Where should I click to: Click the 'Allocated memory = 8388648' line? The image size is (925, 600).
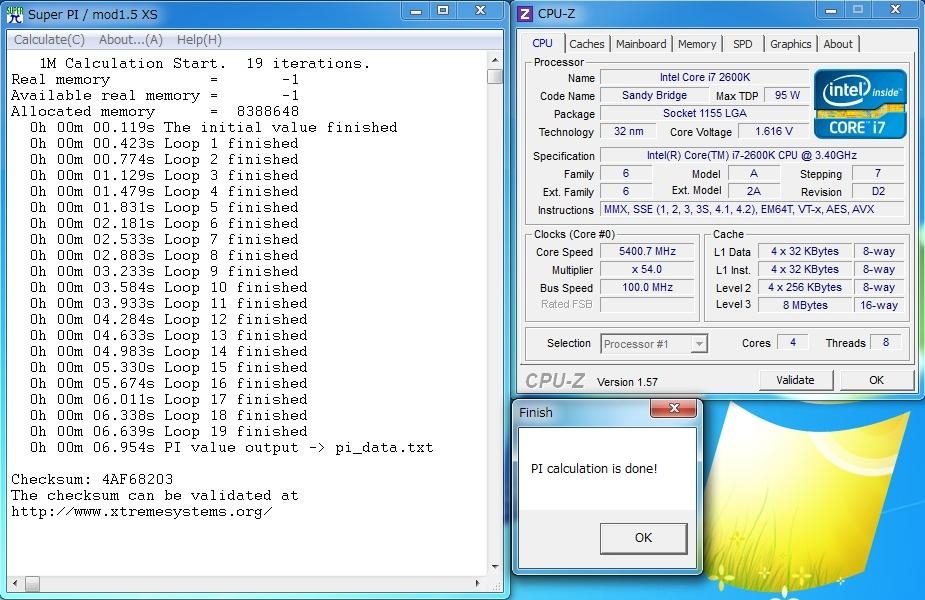(x=155, y=111)
